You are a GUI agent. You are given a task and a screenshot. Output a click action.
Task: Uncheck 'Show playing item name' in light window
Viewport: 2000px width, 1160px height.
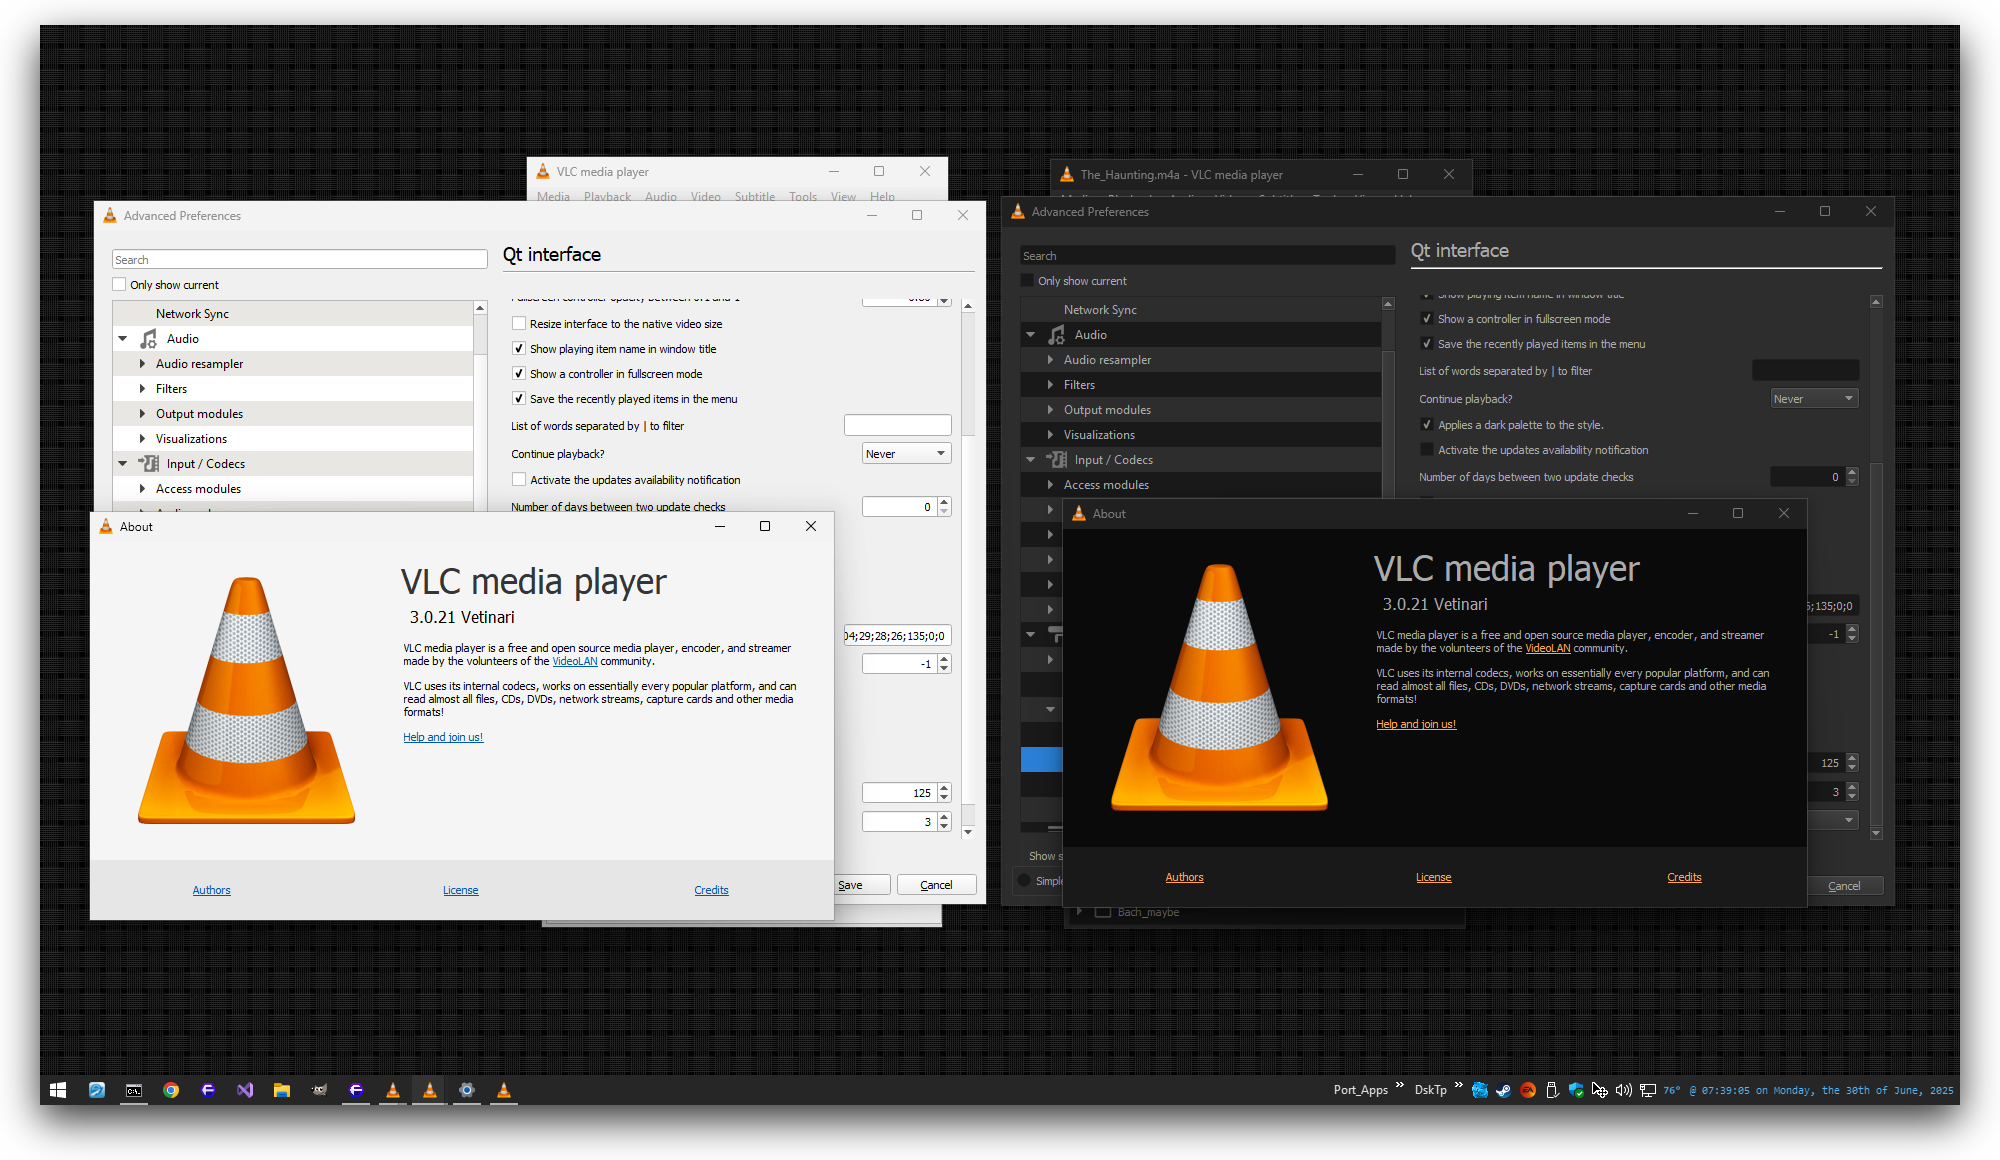(x=519, y=349)
